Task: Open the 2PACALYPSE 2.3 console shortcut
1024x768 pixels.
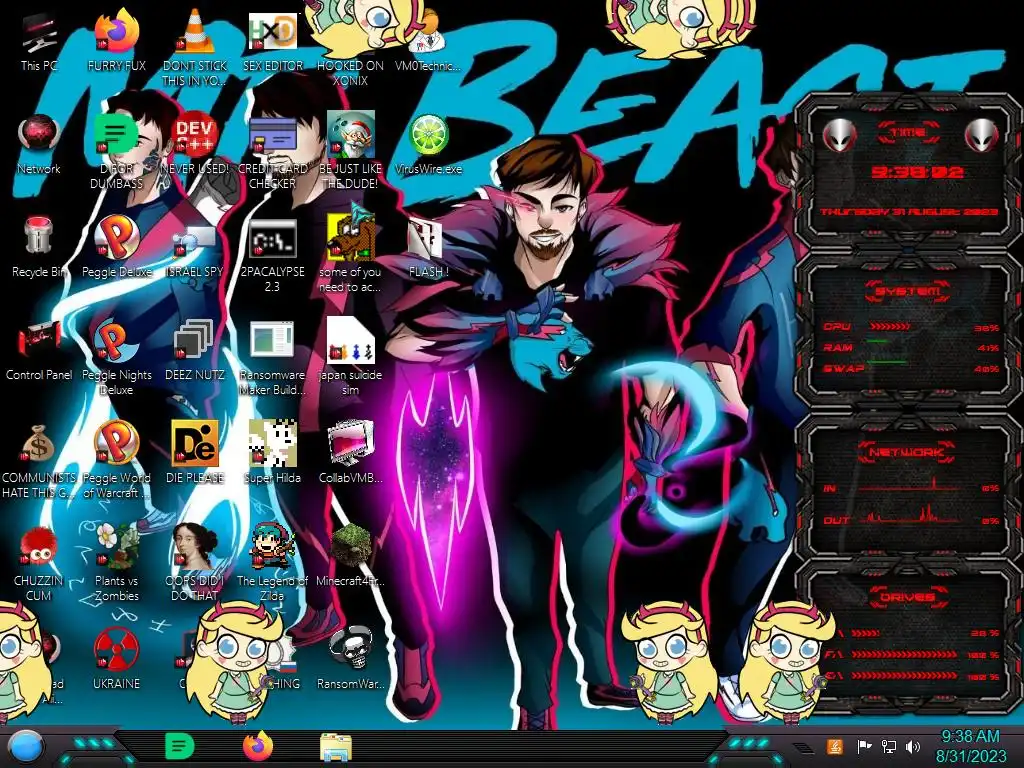Action: coord(272,255)
